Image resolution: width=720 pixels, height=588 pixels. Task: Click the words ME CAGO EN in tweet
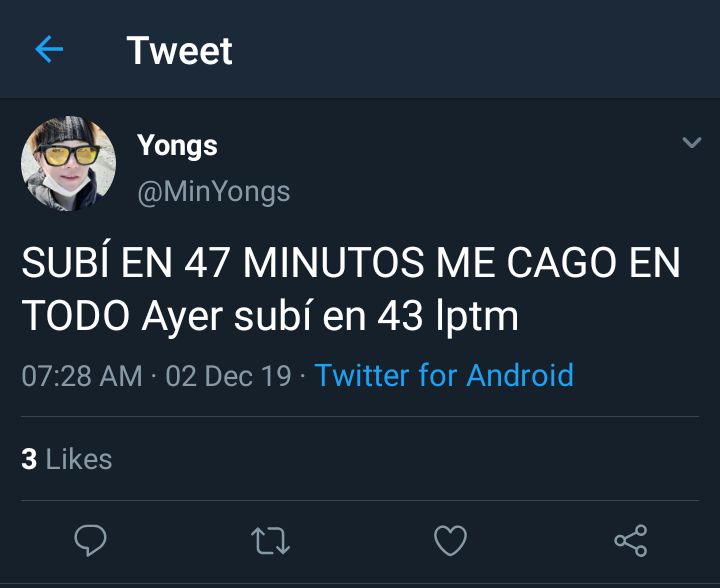point(558,263)
